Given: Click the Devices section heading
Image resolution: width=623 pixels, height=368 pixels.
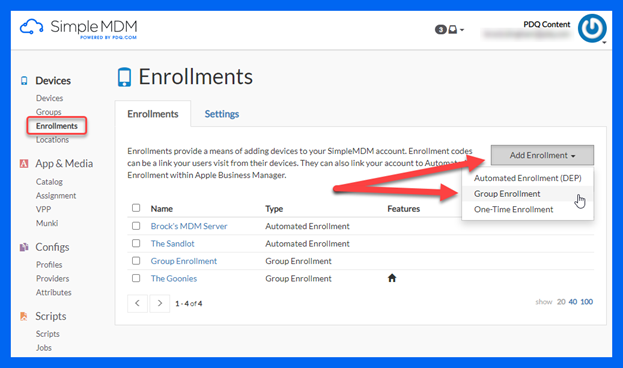Looking at the screenshot, I should tap(53, 81).
